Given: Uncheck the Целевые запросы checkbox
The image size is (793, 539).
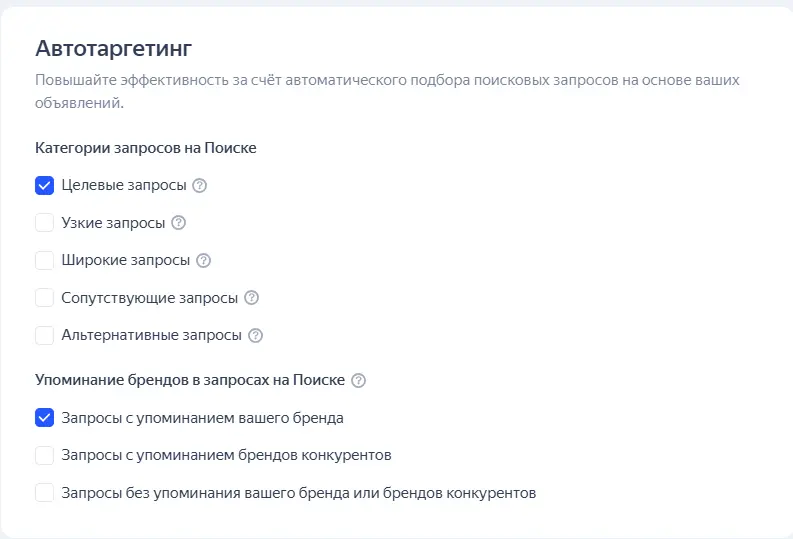Looking at the screenshot, I should [45, 186].
